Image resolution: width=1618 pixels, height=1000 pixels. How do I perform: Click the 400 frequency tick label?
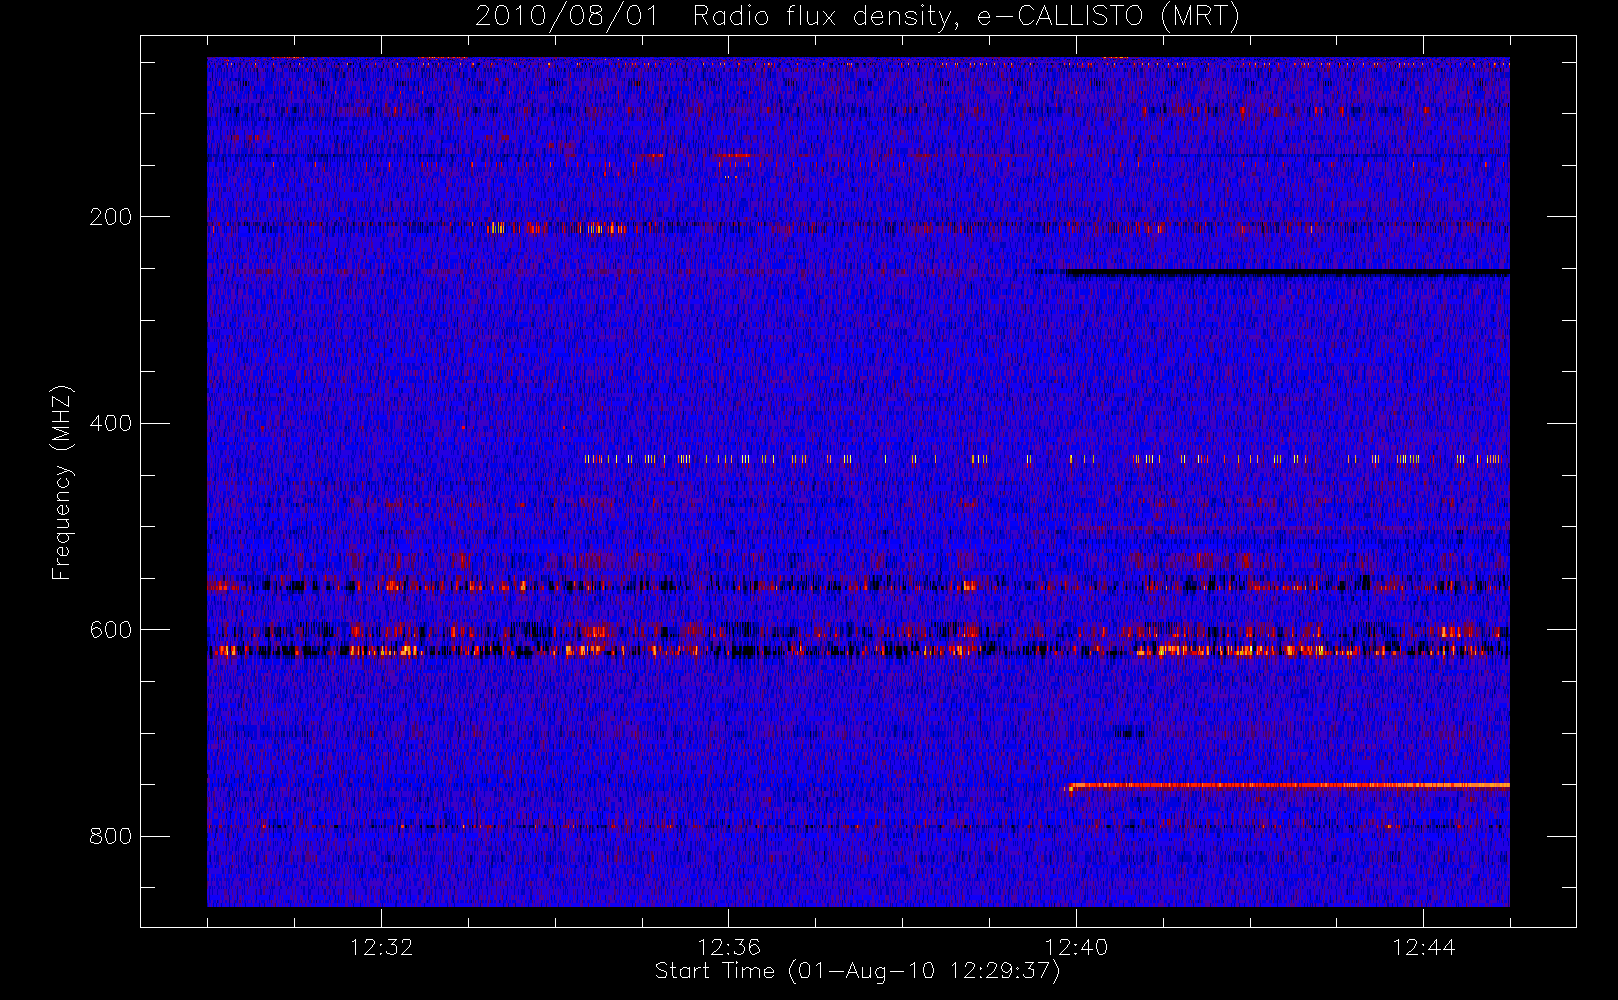[x=111, y=424]
